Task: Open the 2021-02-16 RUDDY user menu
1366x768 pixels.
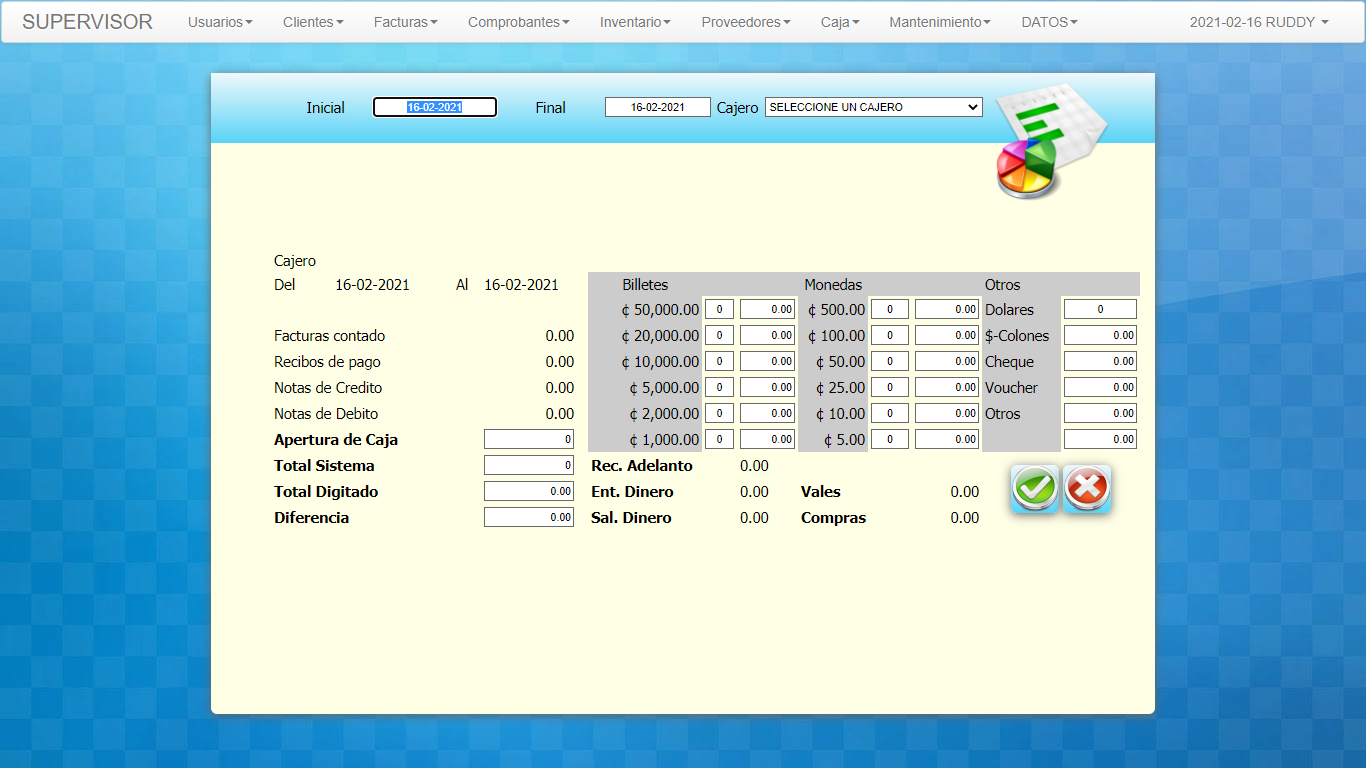Action: point(1258,22)
